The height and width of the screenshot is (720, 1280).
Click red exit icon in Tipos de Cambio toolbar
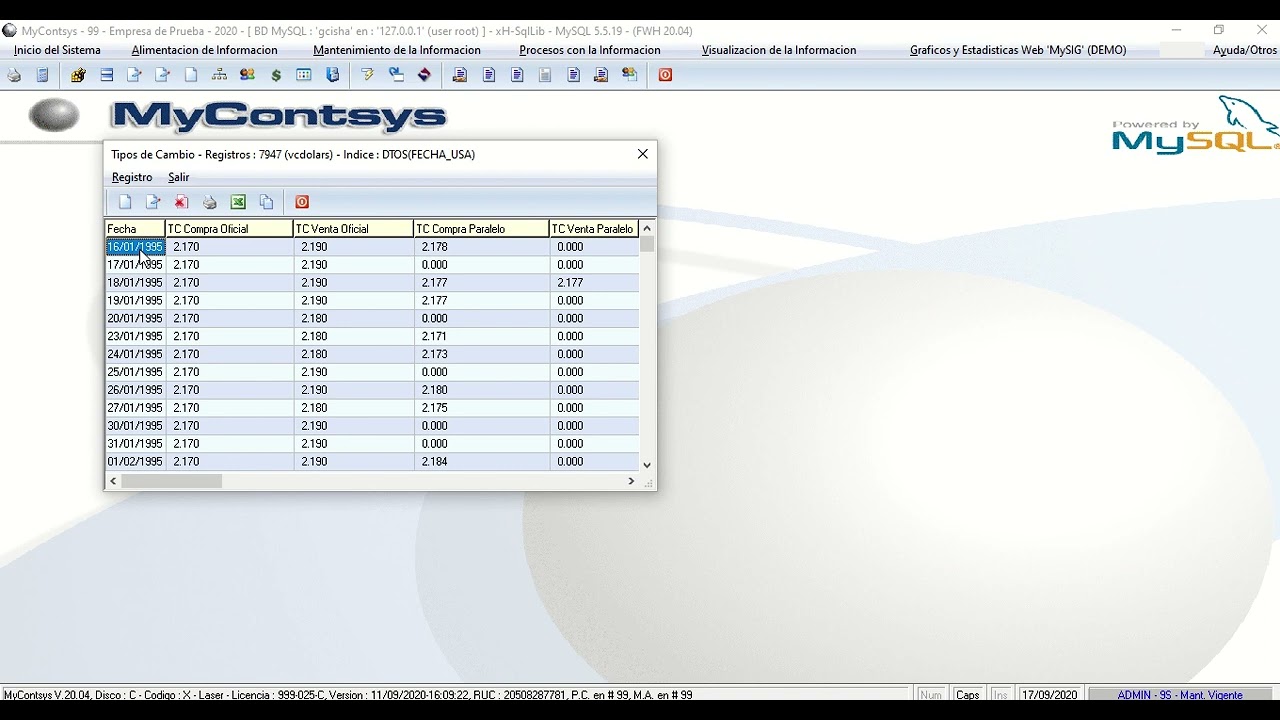coord(302,202)
